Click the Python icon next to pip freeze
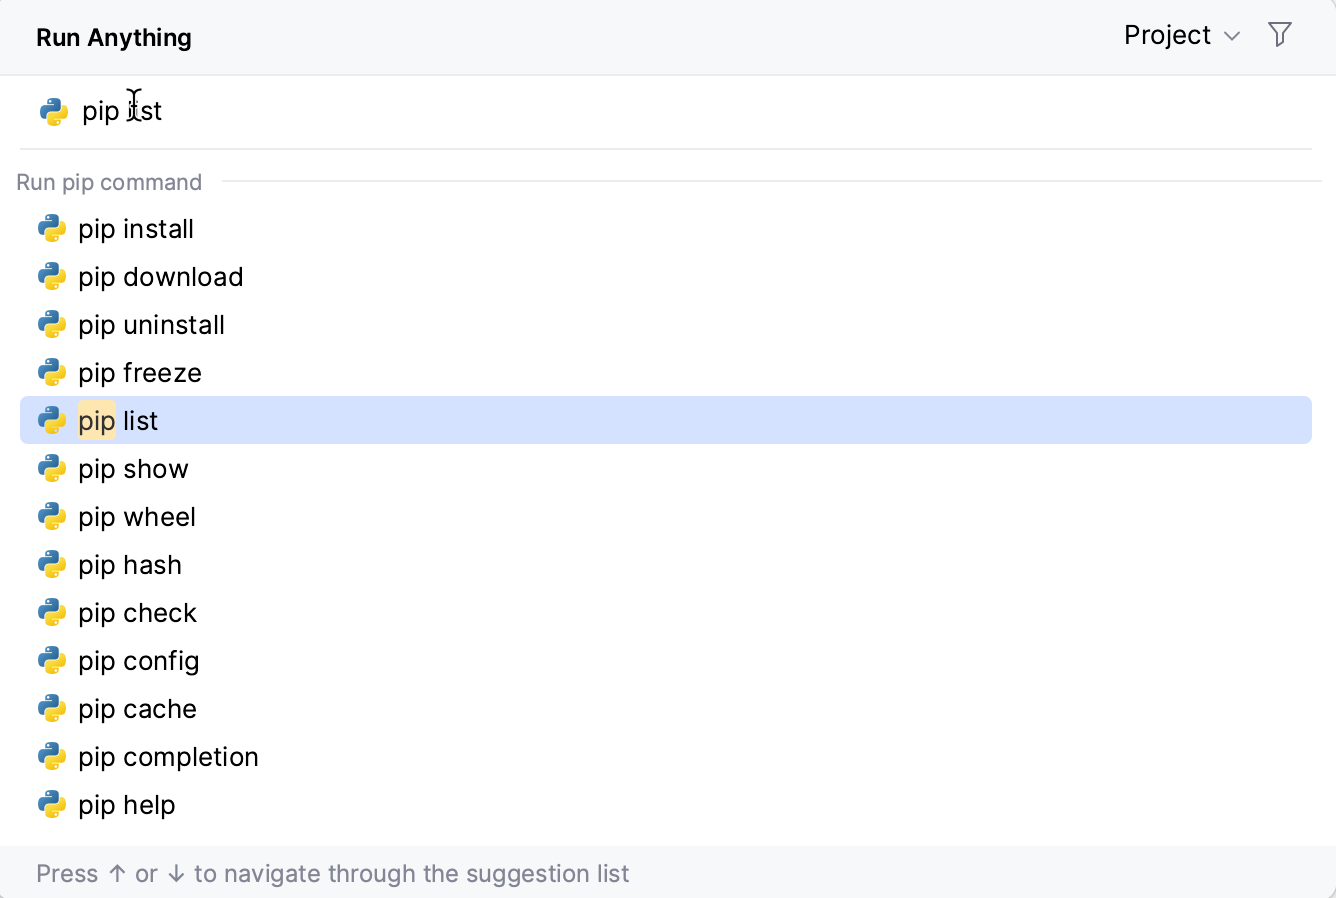The width and height of the screenshot is (1336, 898). click(x=52, y=373)
